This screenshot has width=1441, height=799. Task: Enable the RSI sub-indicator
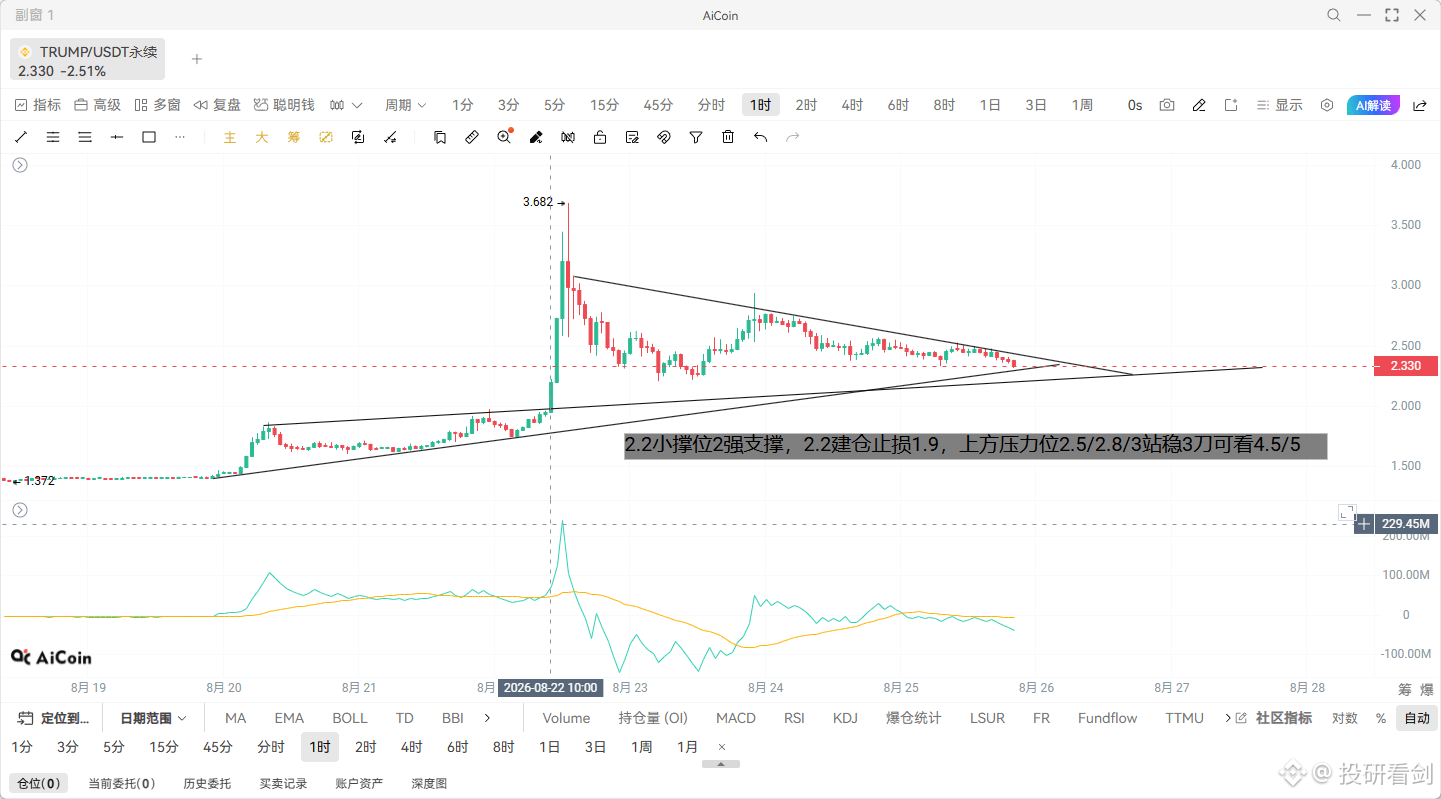794,718
